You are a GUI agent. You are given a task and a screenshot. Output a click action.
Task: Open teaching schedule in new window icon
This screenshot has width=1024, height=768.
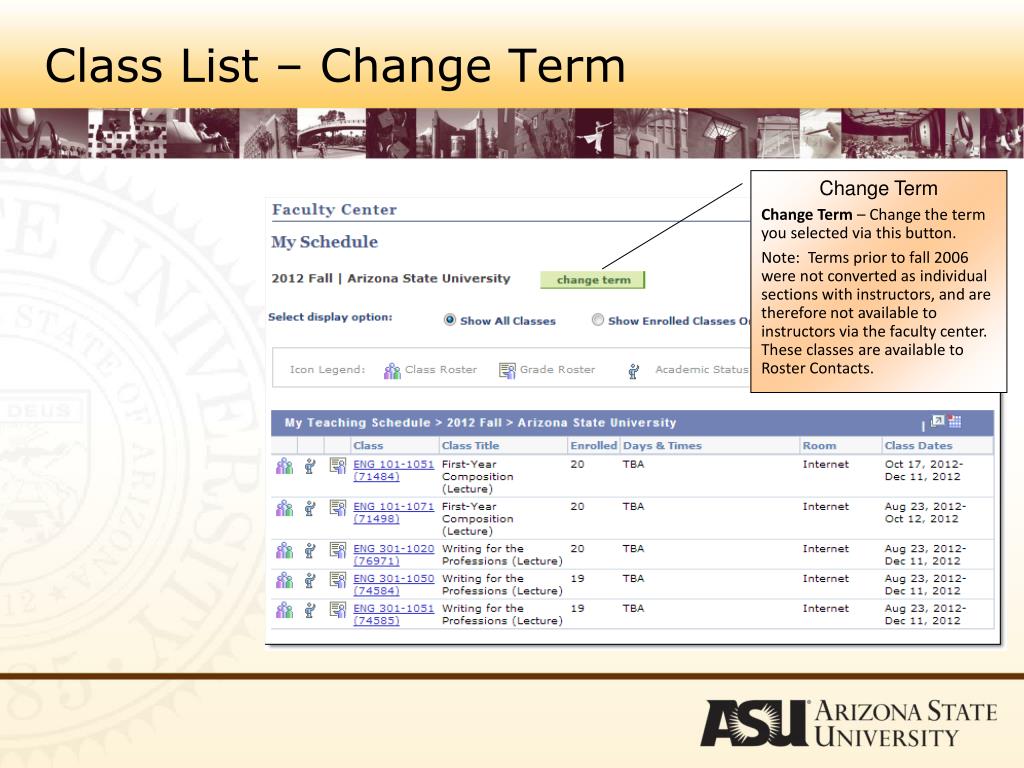click(938, 421)
